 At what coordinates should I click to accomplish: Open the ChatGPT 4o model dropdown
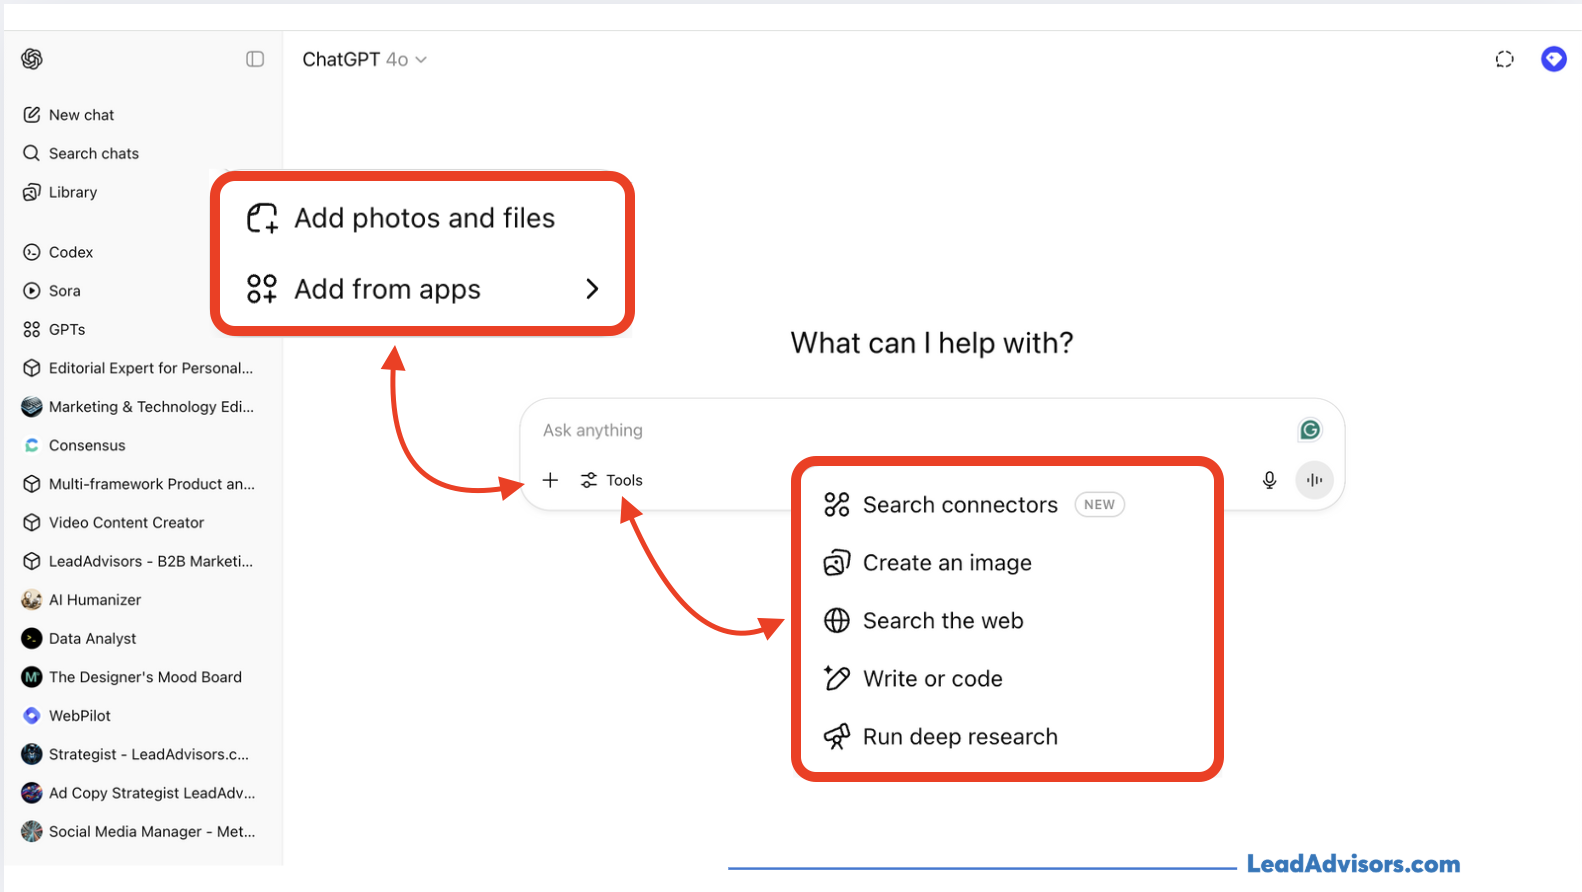tap(364, 60)
